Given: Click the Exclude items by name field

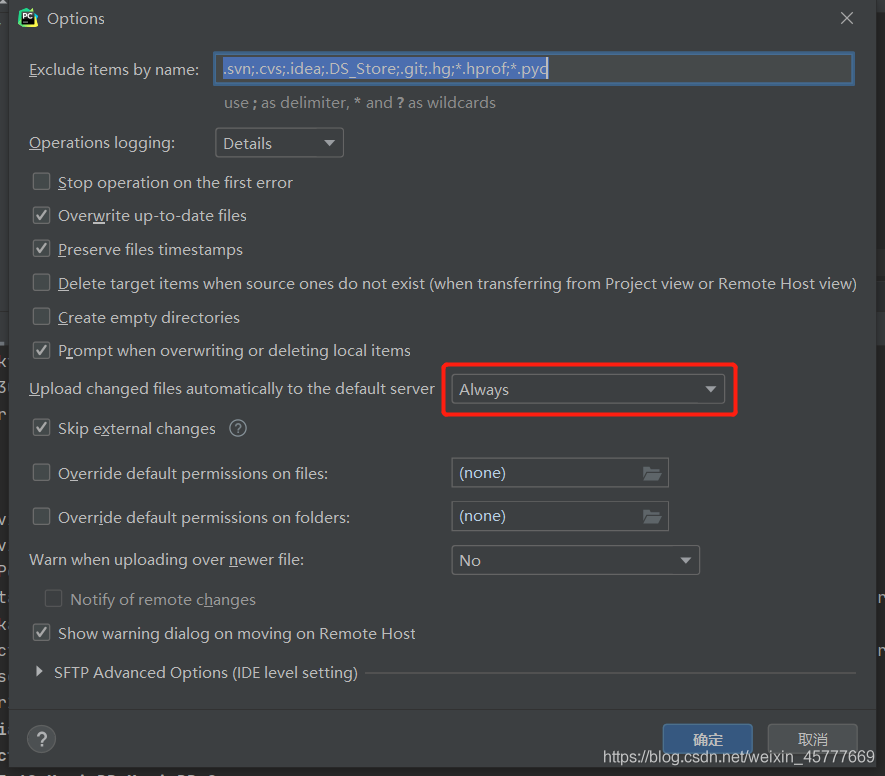Looking at the screenshot, I should pos(532,69).
